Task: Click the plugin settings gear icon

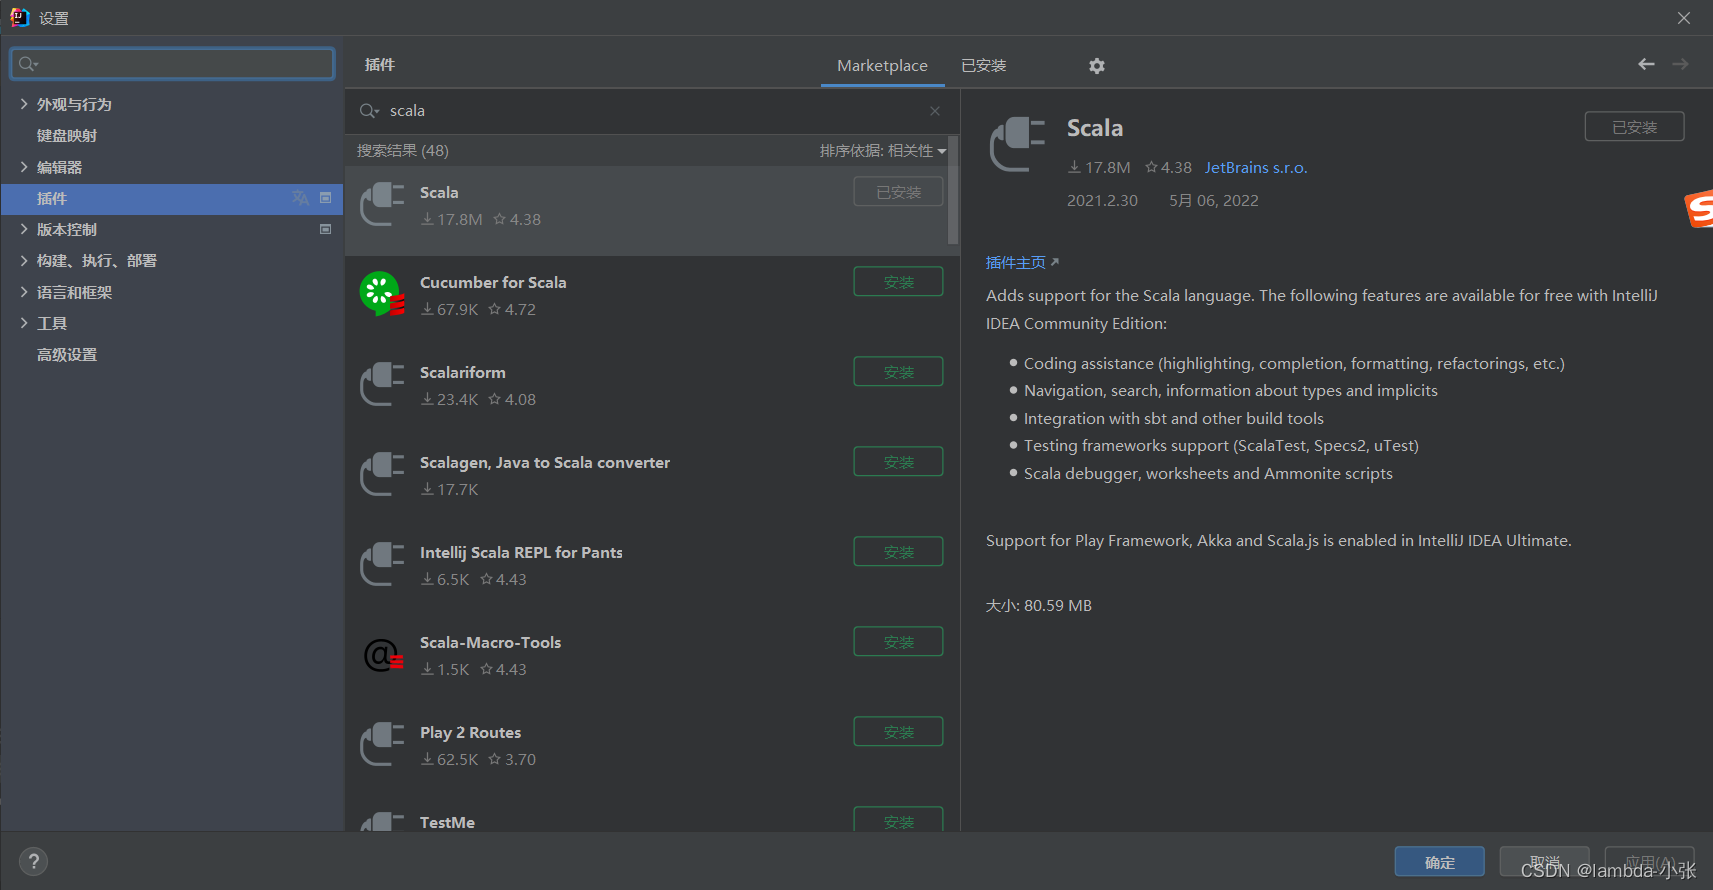Action: click(1097, 65)
